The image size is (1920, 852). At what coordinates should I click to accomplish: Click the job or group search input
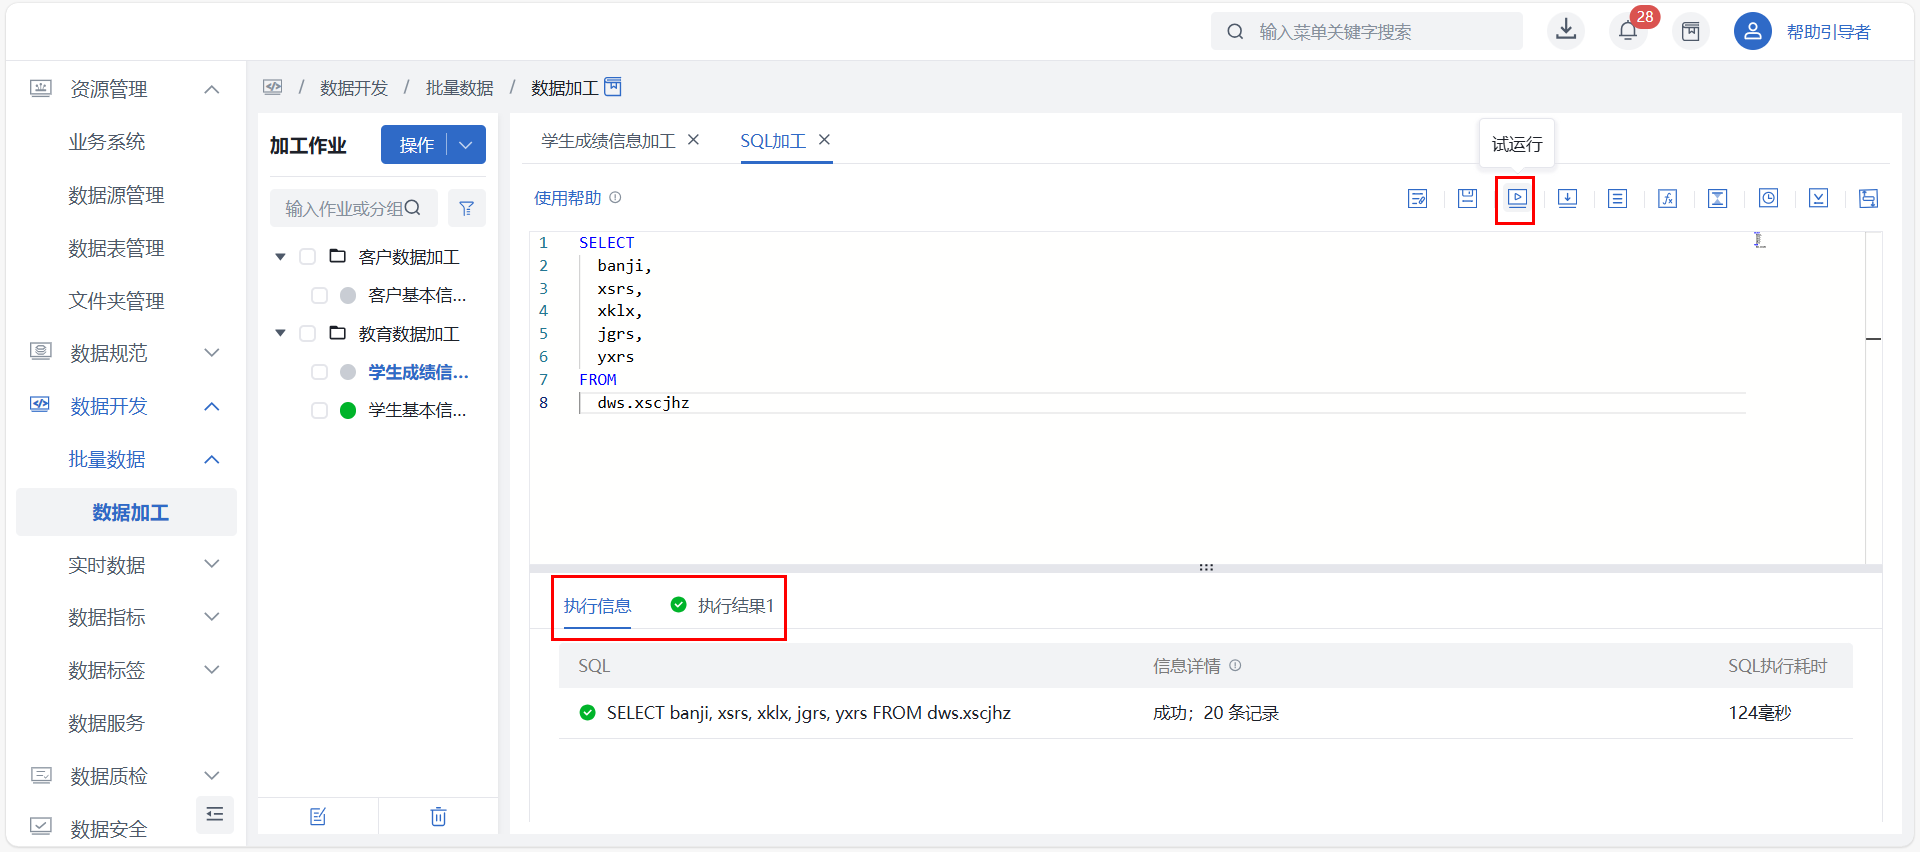click(353, 208)
